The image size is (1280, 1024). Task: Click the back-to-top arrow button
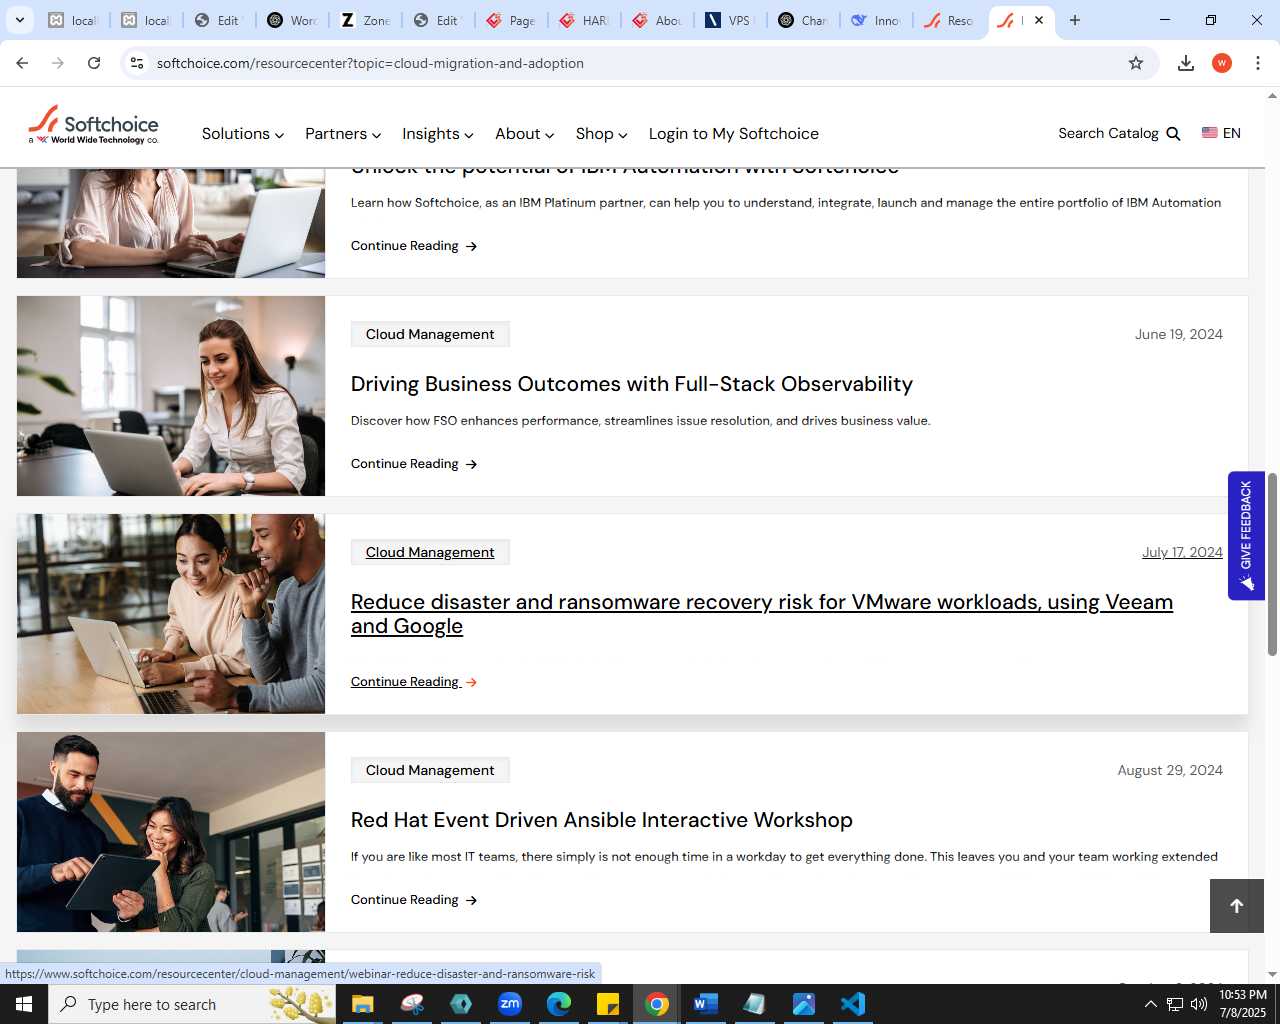coord(1237,906)
